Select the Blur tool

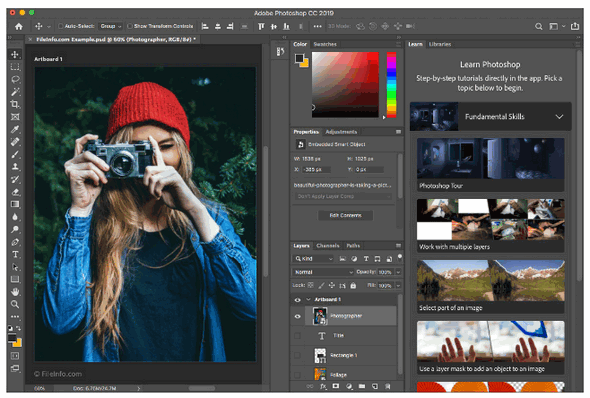[15, 217]
